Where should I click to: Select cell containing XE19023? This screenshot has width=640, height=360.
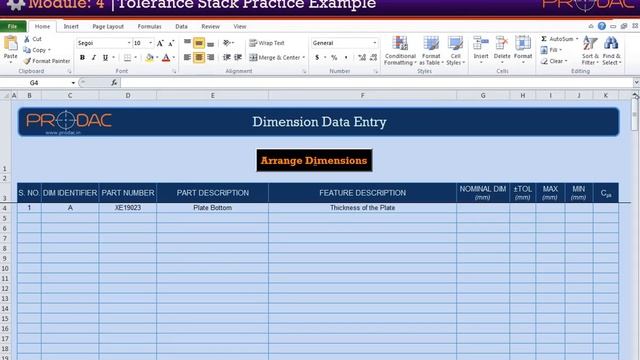(128, 208)
